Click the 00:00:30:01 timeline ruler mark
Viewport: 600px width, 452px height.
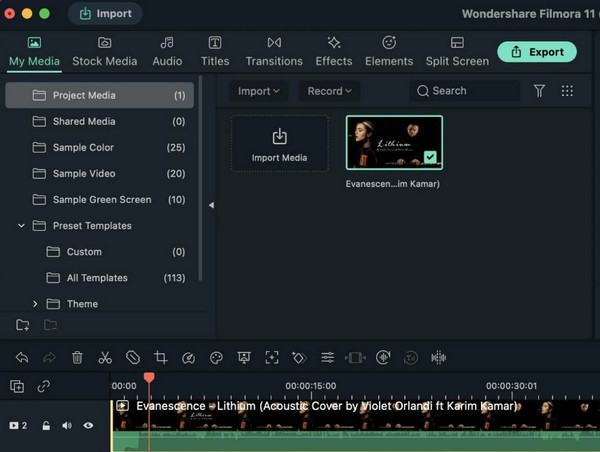tap(511, 386)
